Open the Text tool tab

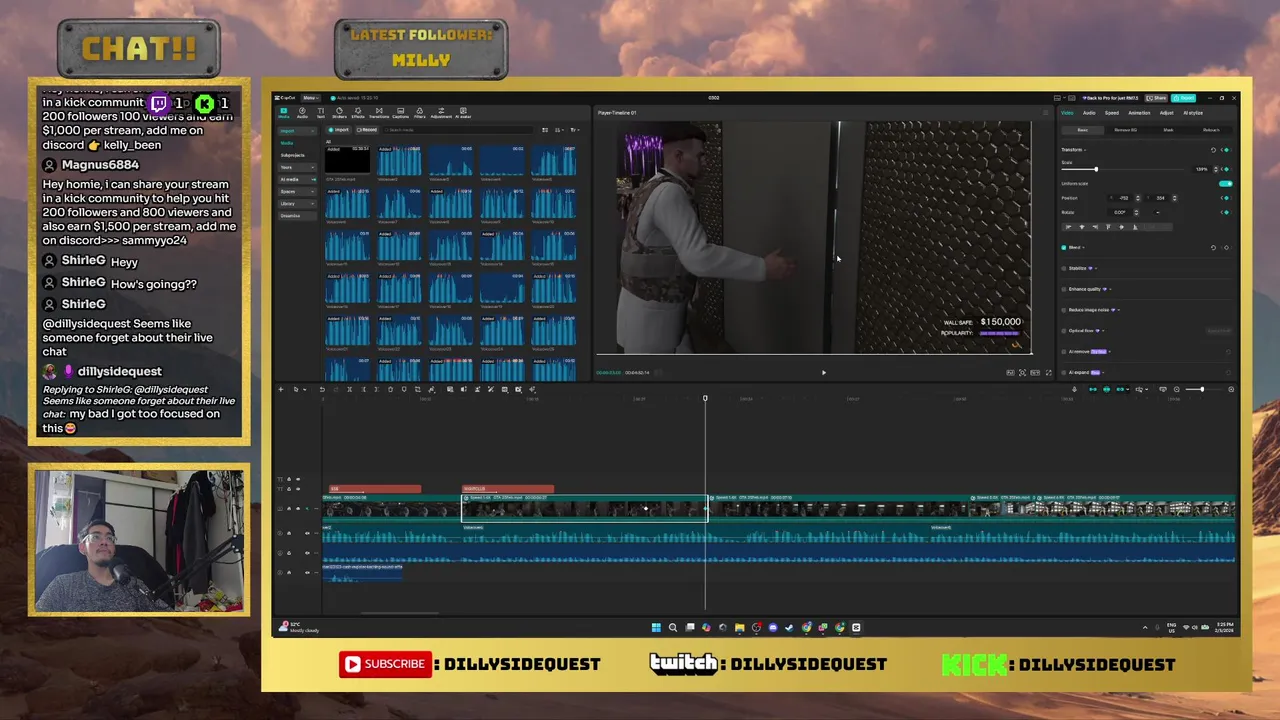[x=321, y=113]
